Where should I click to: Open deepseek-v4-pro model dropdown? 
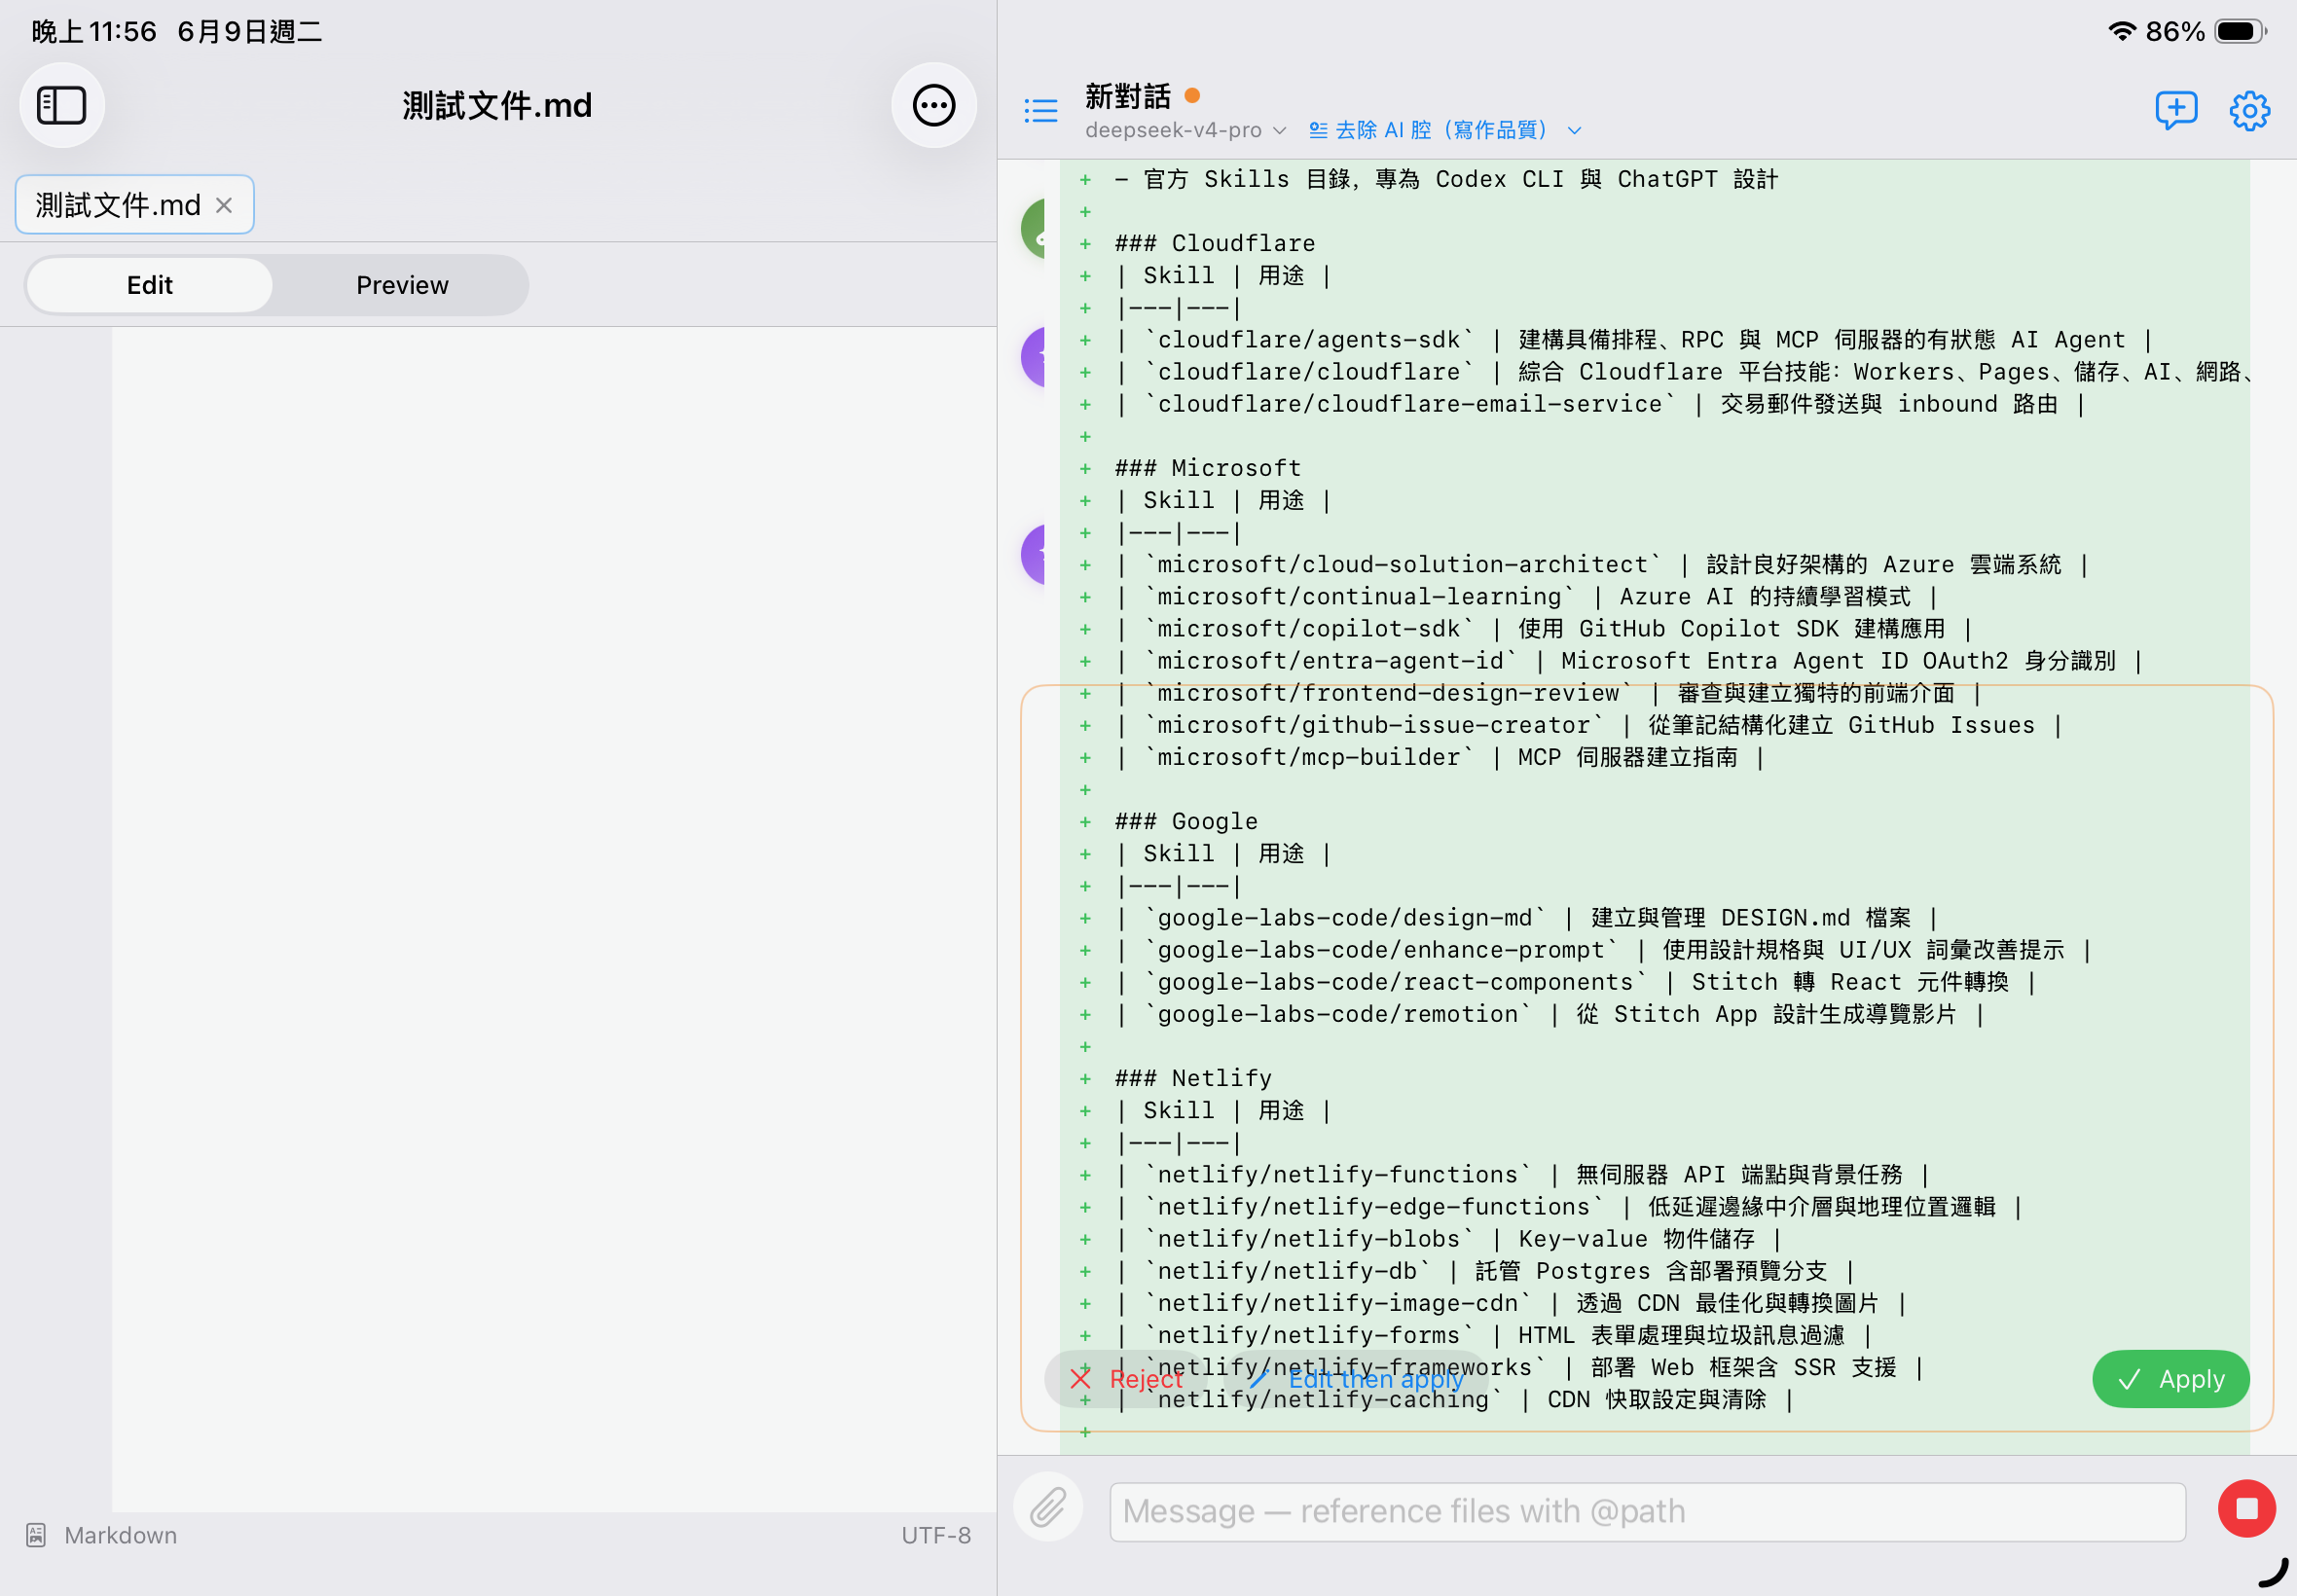click(1185, 130)
